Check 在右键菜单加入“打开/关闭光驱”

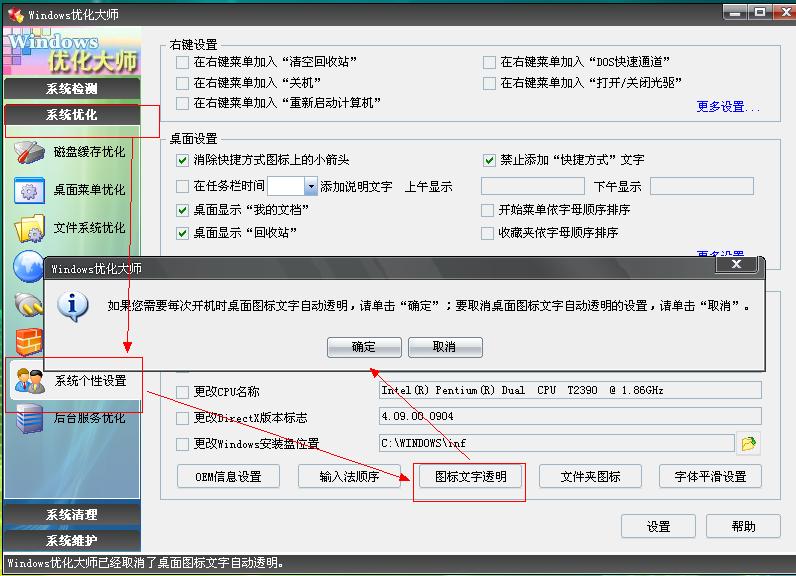pos(489,83)
